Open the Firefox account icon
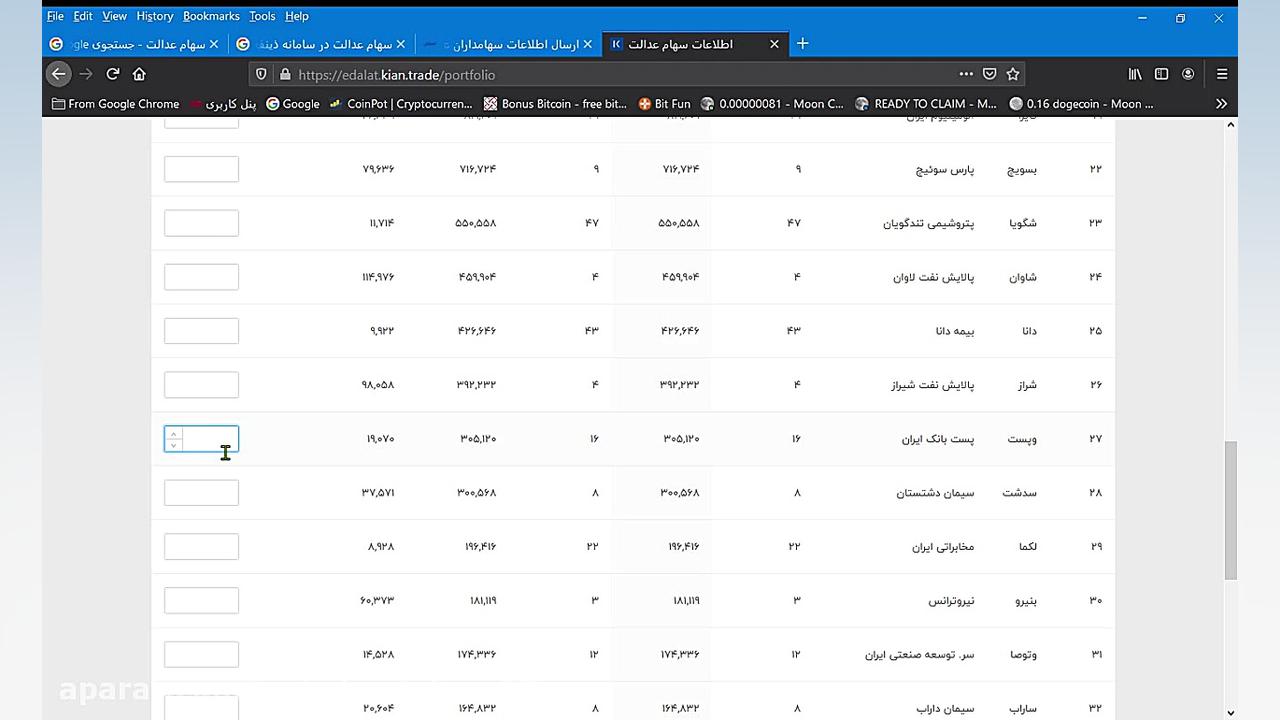The width and height of the screenshot is (1280, 720). (x=1188, y=74)
